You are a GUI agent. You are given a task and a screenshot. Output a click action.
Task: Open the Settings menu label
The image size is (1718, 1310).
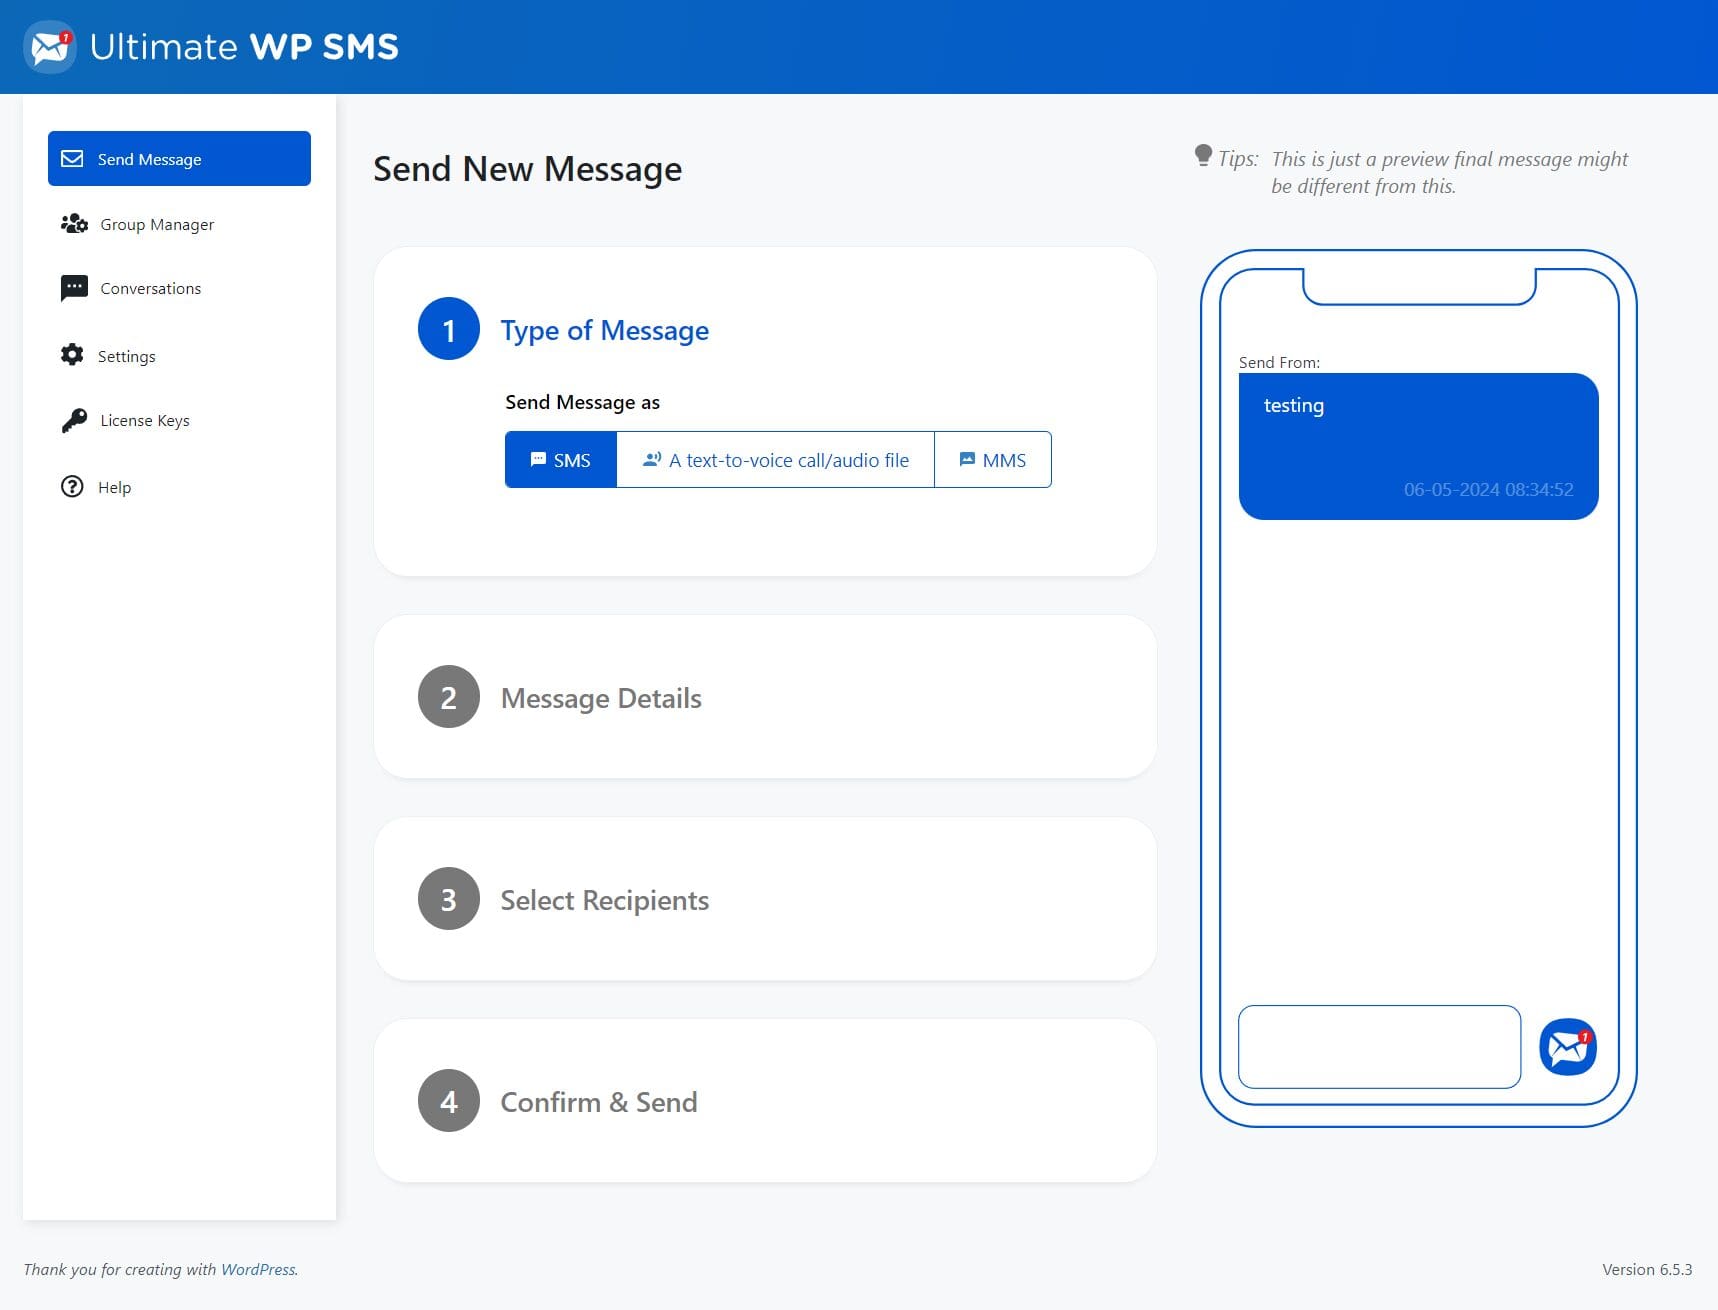[x=126, y=357]
